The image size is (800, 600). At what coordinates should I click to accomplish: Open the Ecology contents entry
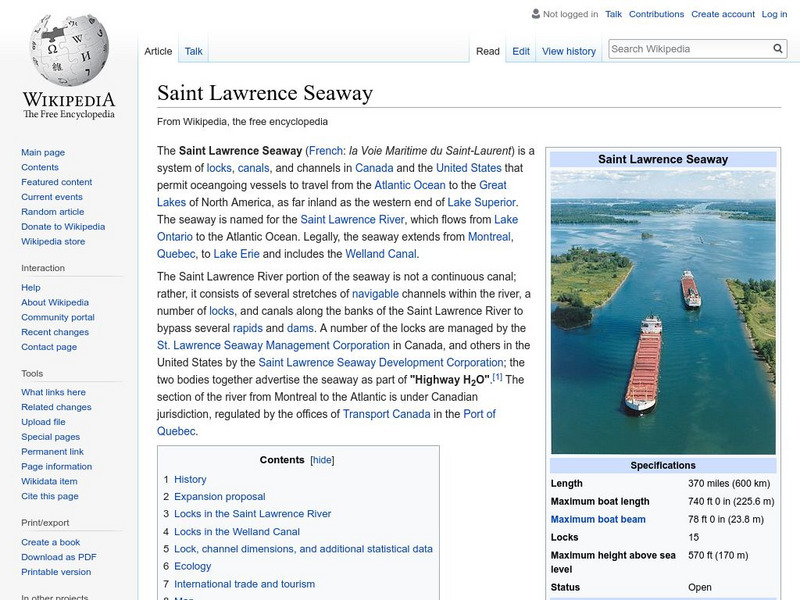(190, 566)
